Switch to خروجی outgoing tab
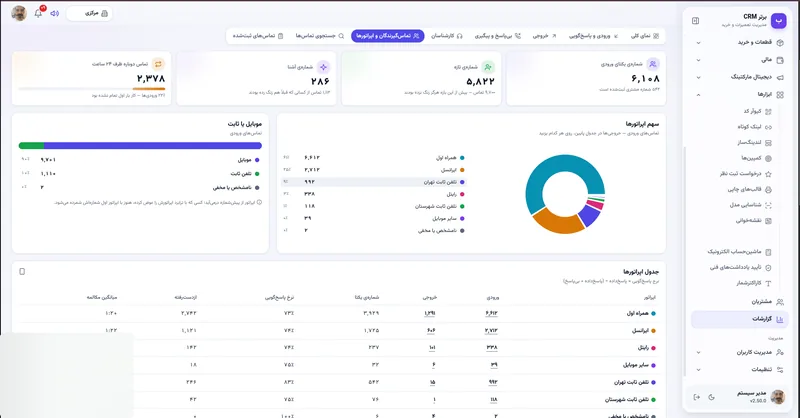 [x=544, y=36]
